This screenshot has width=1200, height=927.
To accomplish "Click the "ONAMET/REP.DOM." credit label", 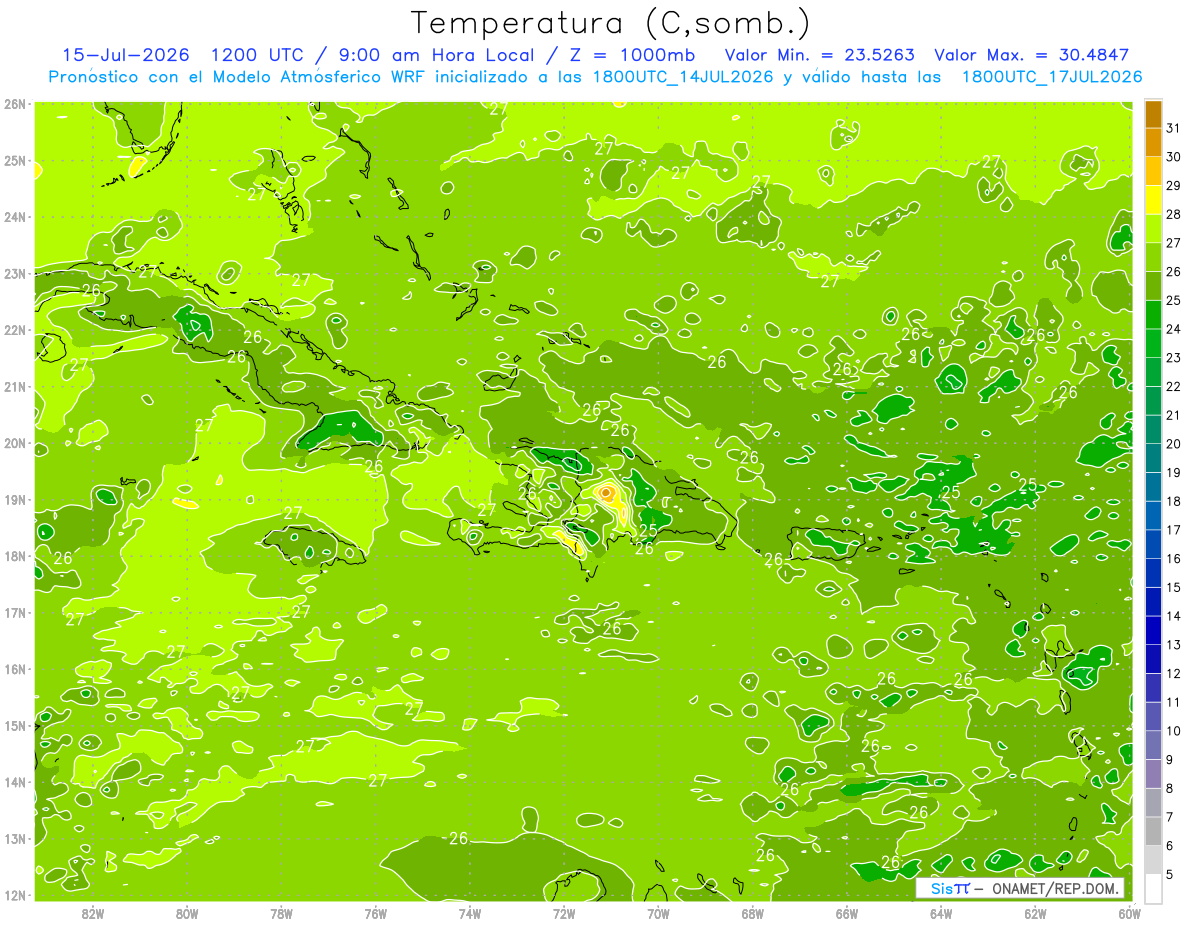I will point(1055,888).
